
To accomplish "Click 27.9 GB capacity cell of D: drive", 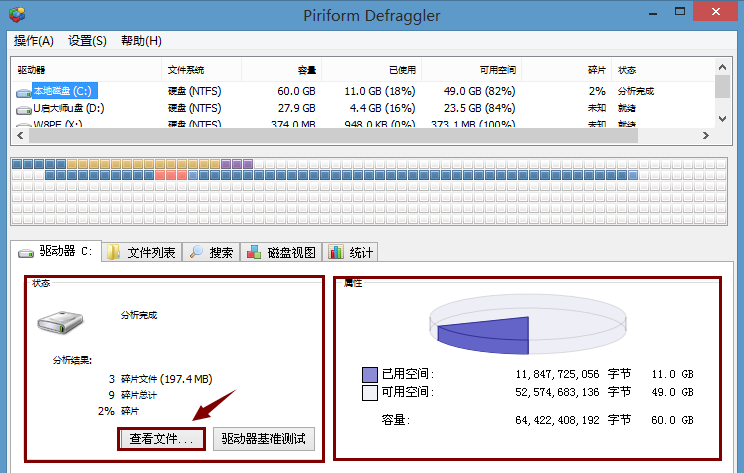I will coord(297,108).
